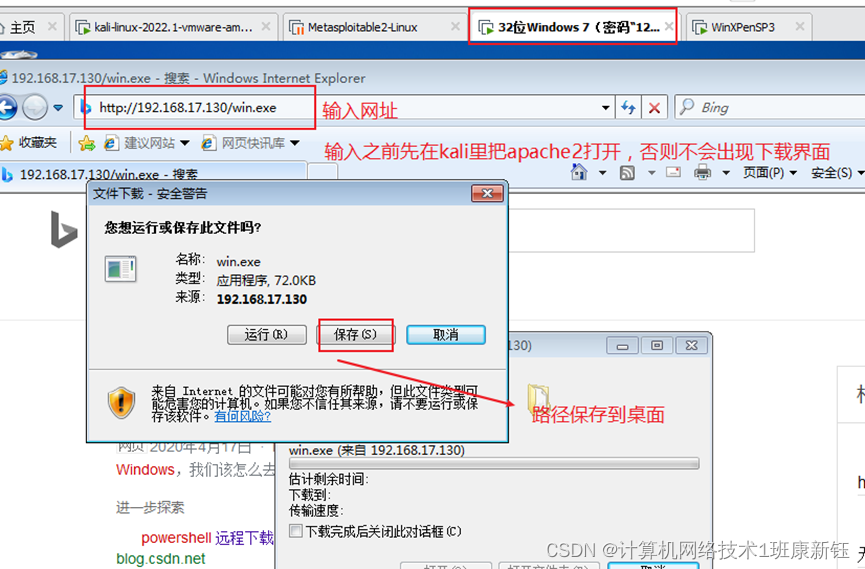Image resolution: width=865 pixels, height=569 pixels.
Task: Close the download progress window
Action: tap(691, 345)
